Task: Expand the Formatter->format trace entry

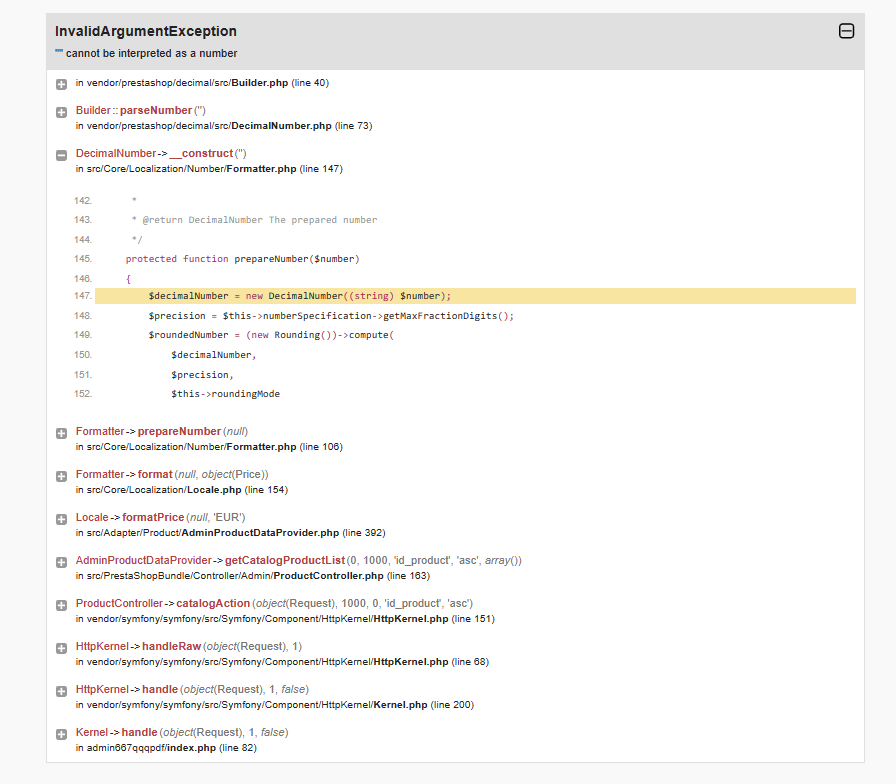Action: (x=62, y=476)
